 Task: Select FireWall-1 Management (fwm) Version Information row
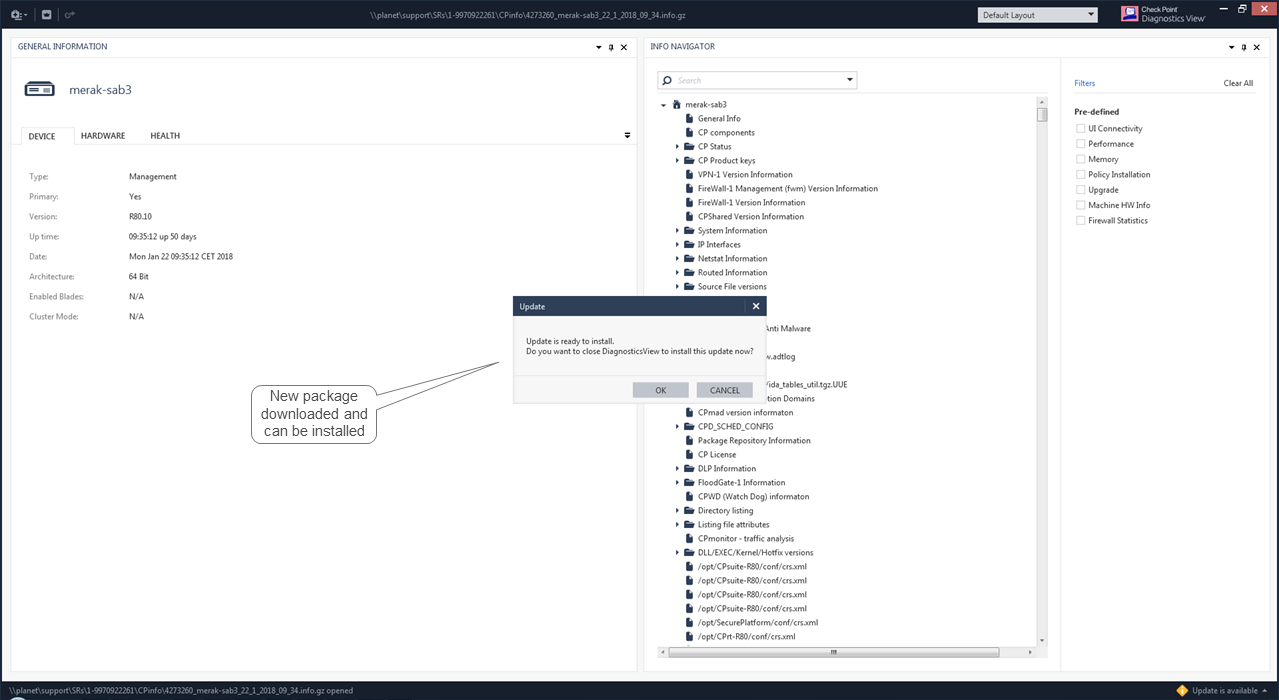click(x=787, y=188)
